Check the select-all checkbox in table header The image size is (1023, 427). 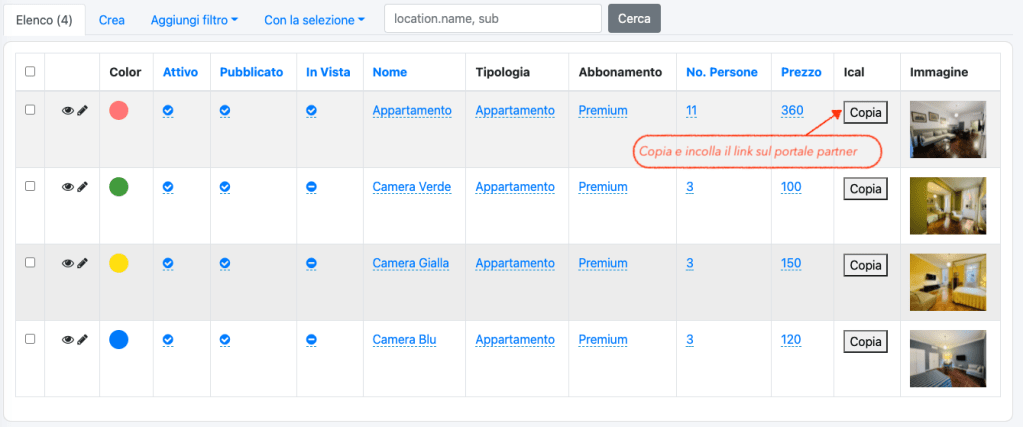[30, 72]
